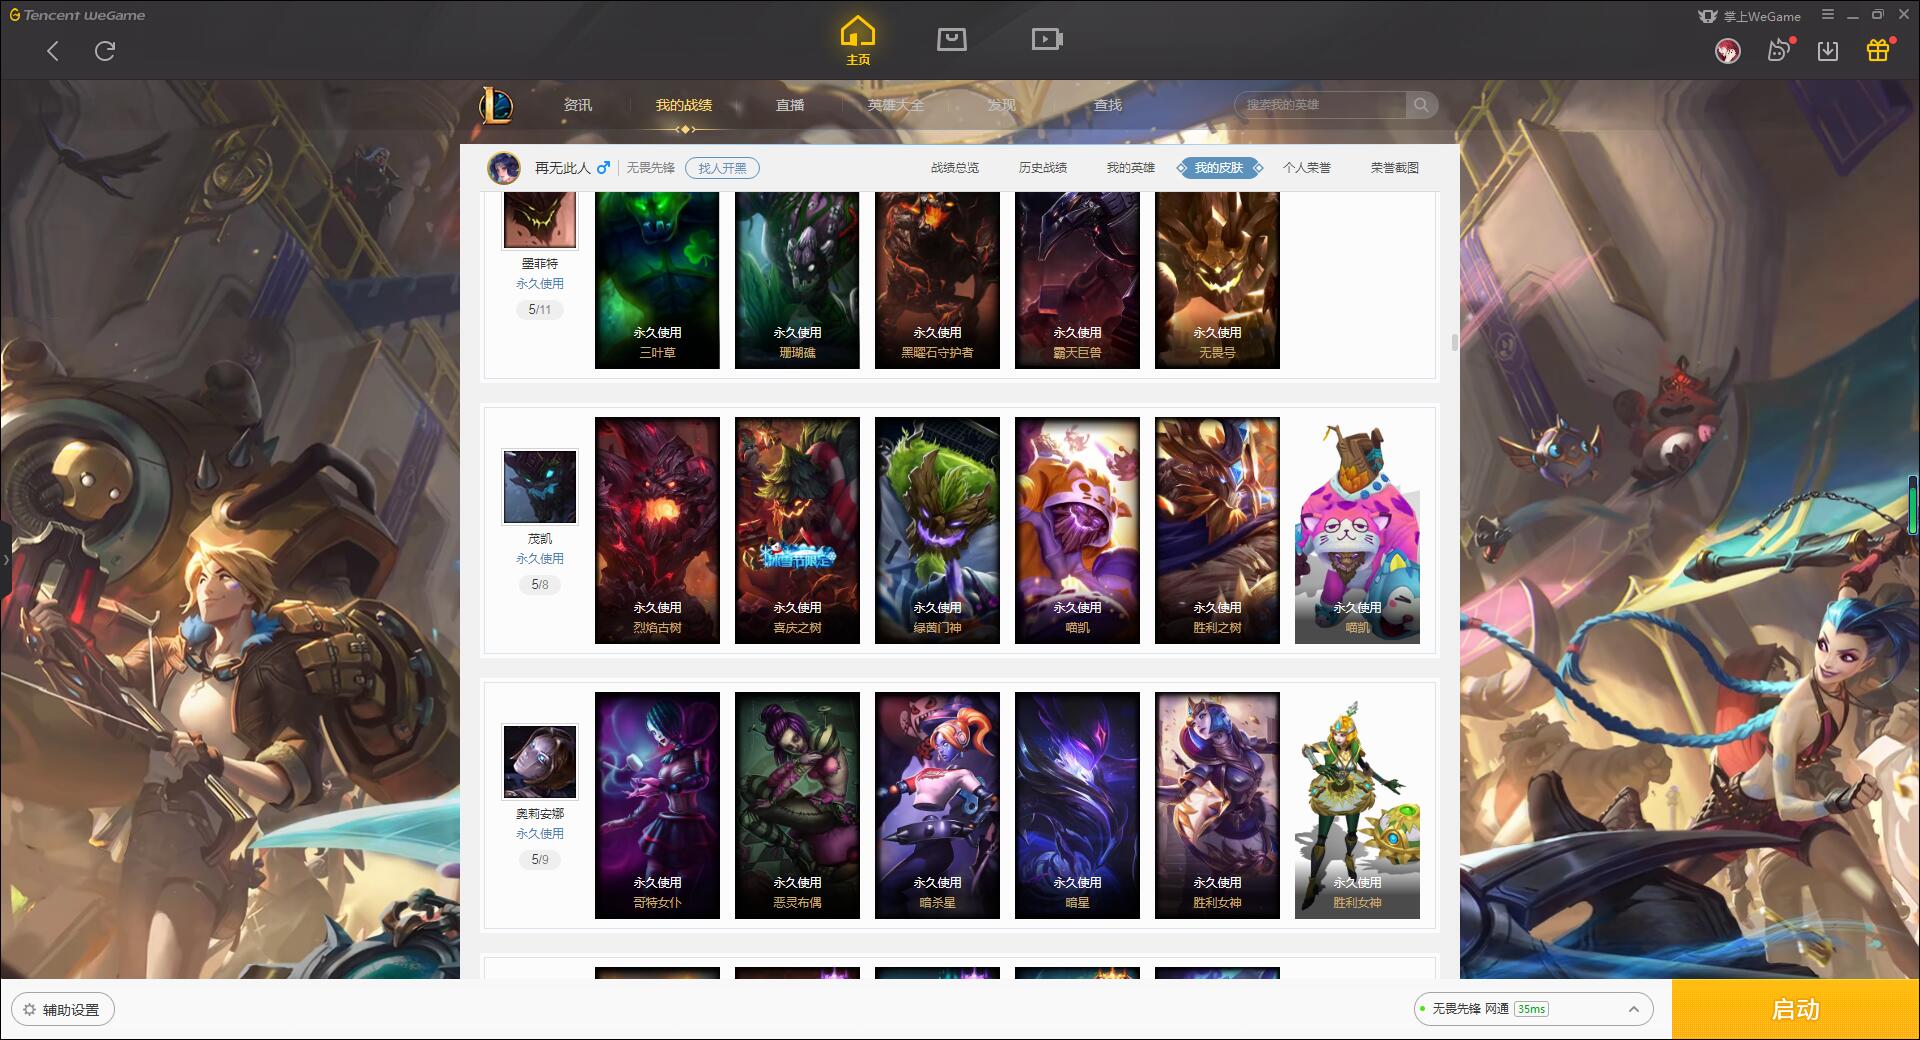Click the 5/11 skin count badge
The image size is (1920, 1040).
click(540, 309)
